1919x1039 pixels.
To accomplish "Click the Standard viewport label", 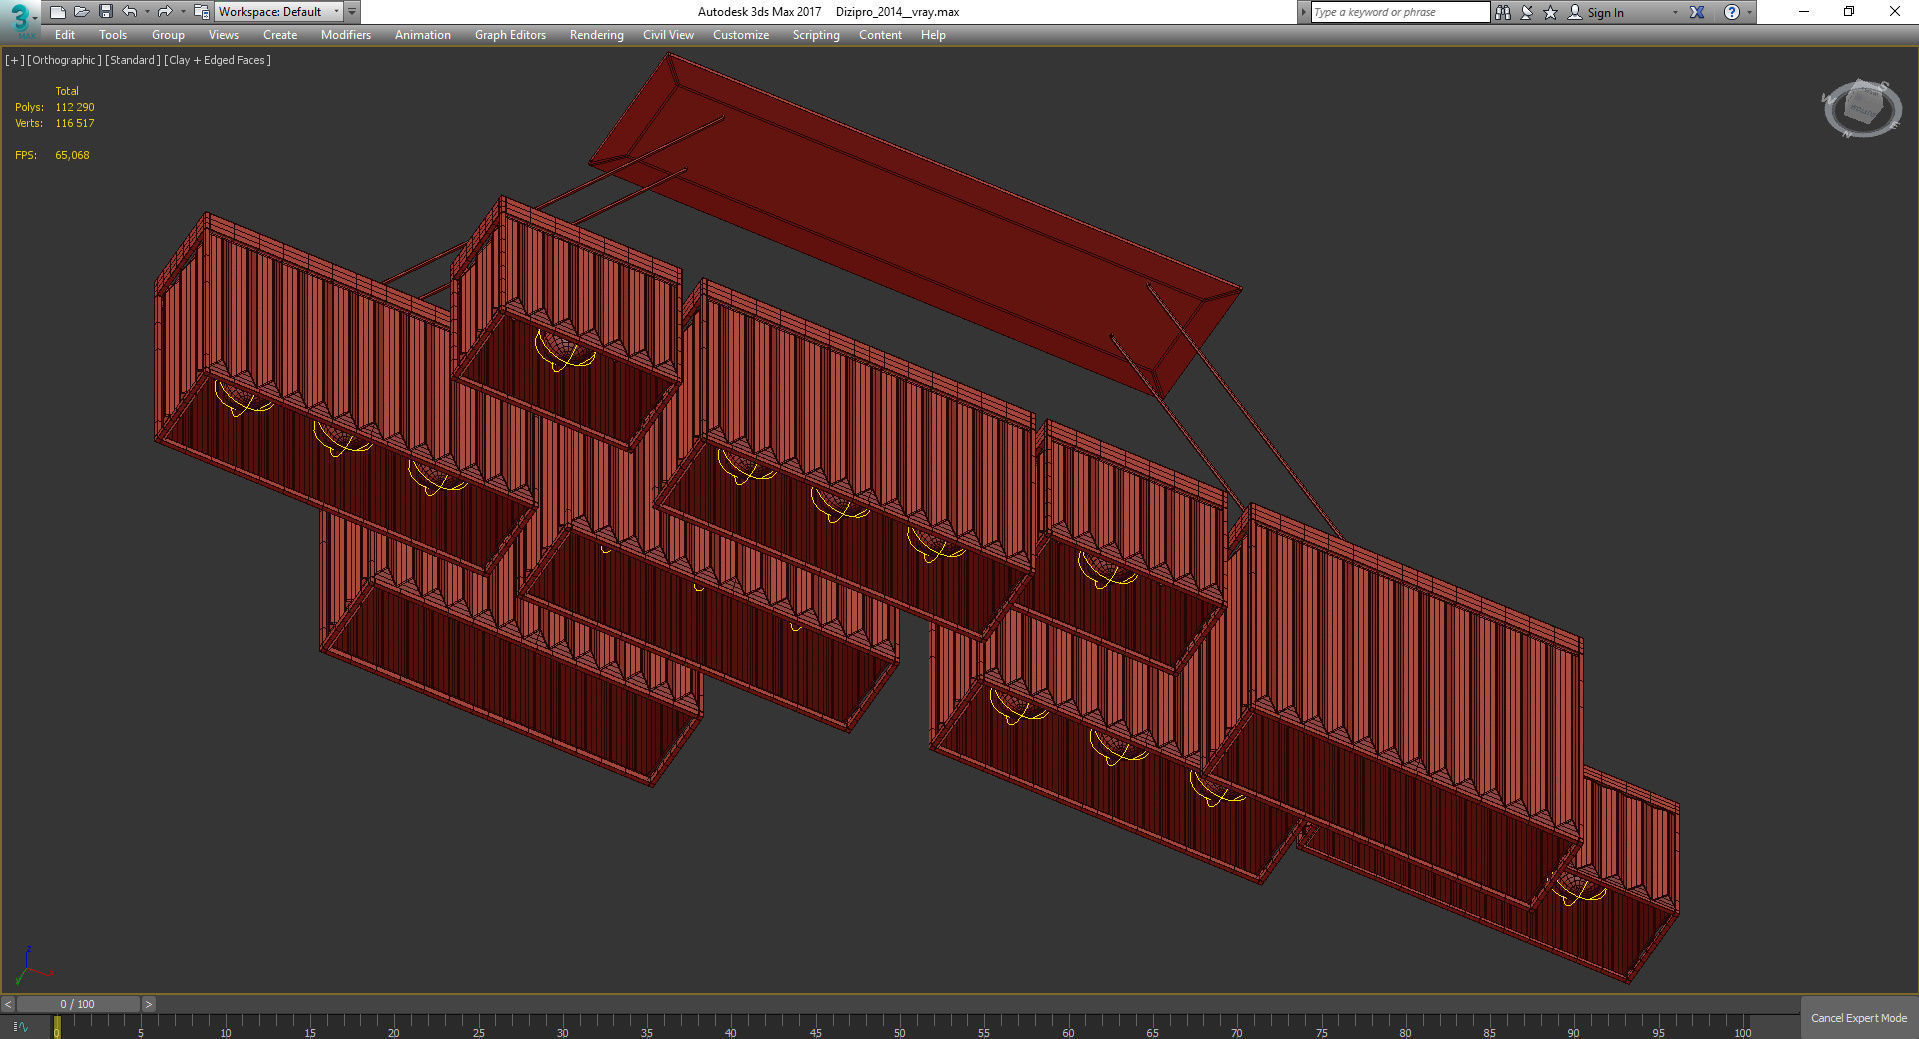I will pyautogui.click(x=132, y=60).
